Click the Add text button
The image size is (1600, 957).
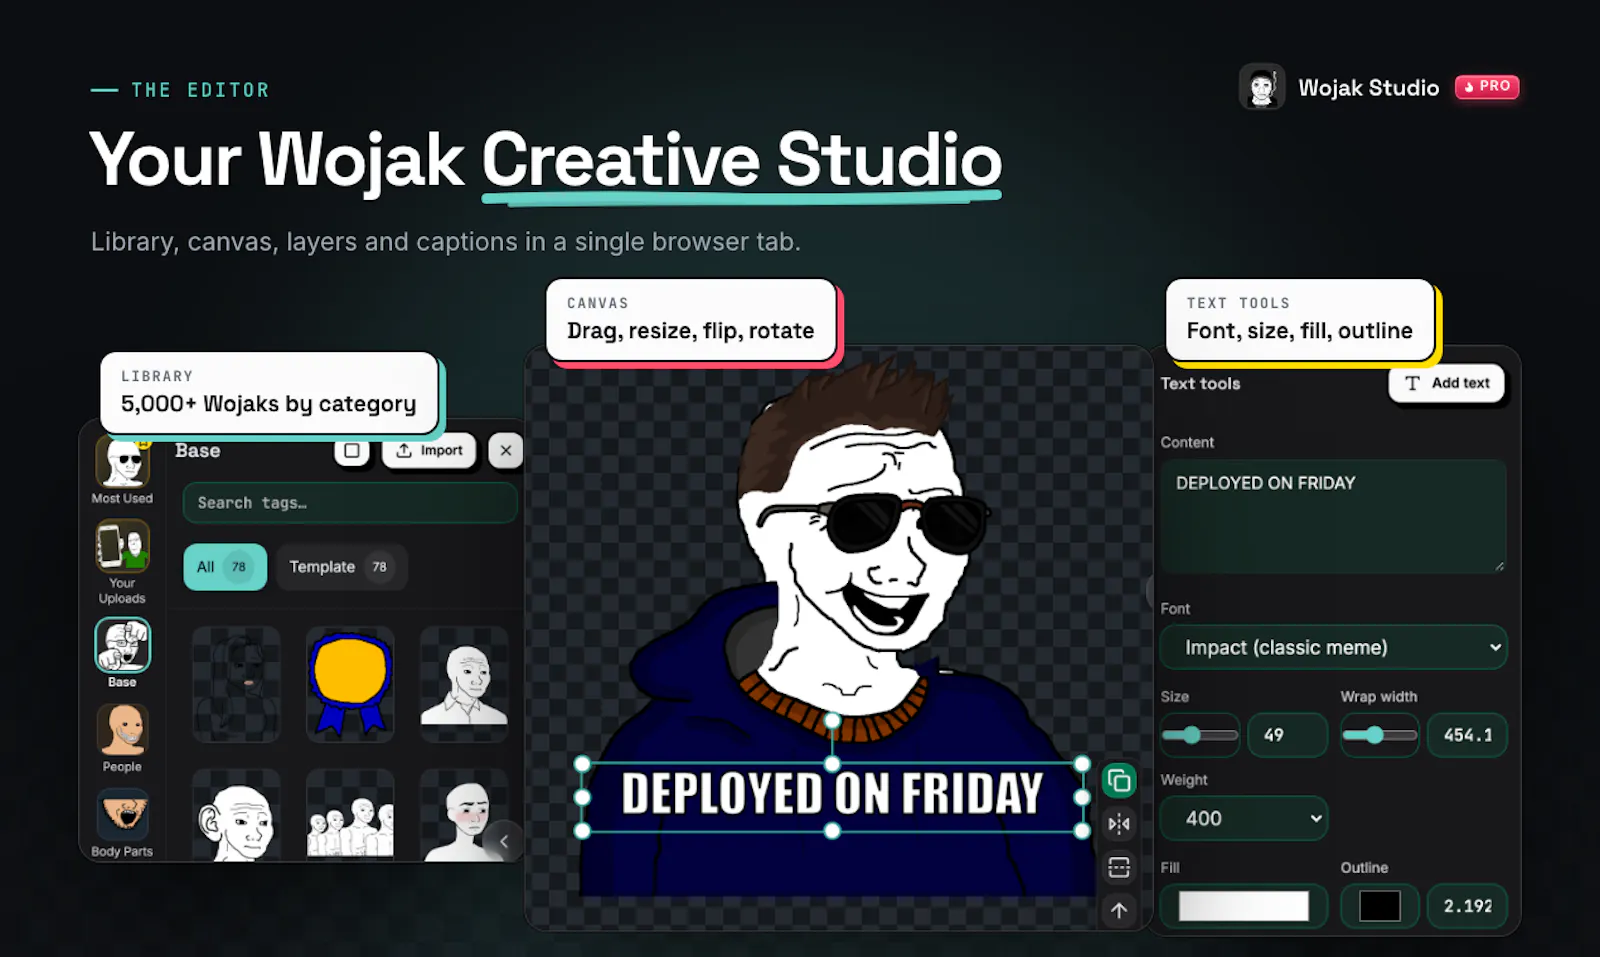[x=1446, y=383]
